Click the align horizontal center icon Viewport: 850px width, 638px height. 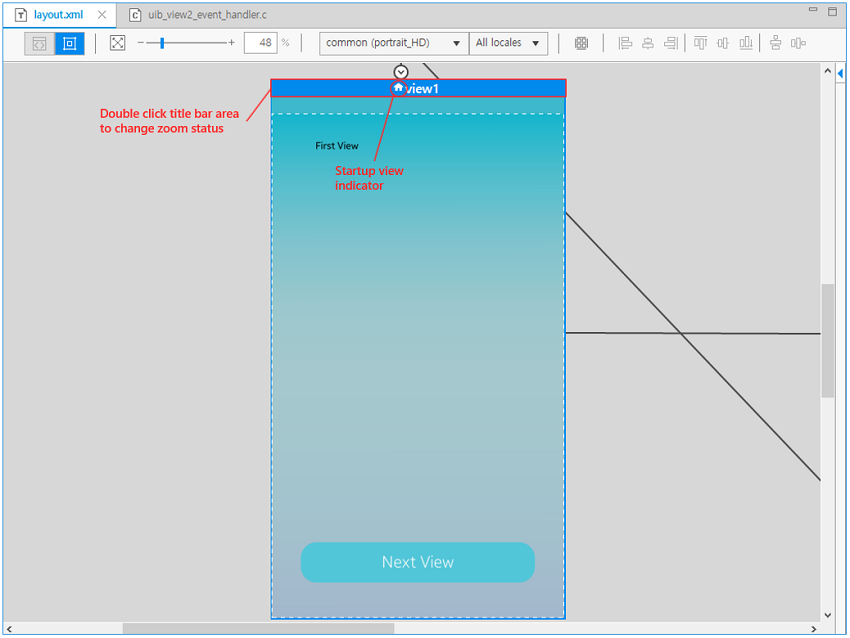pos(648,43)
